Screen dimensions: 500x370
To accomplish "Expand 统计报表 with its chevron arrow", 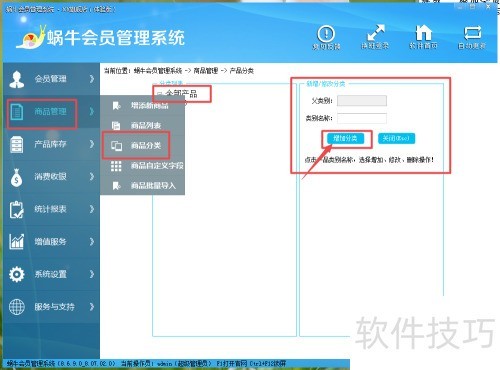I will tap(92, 209).
